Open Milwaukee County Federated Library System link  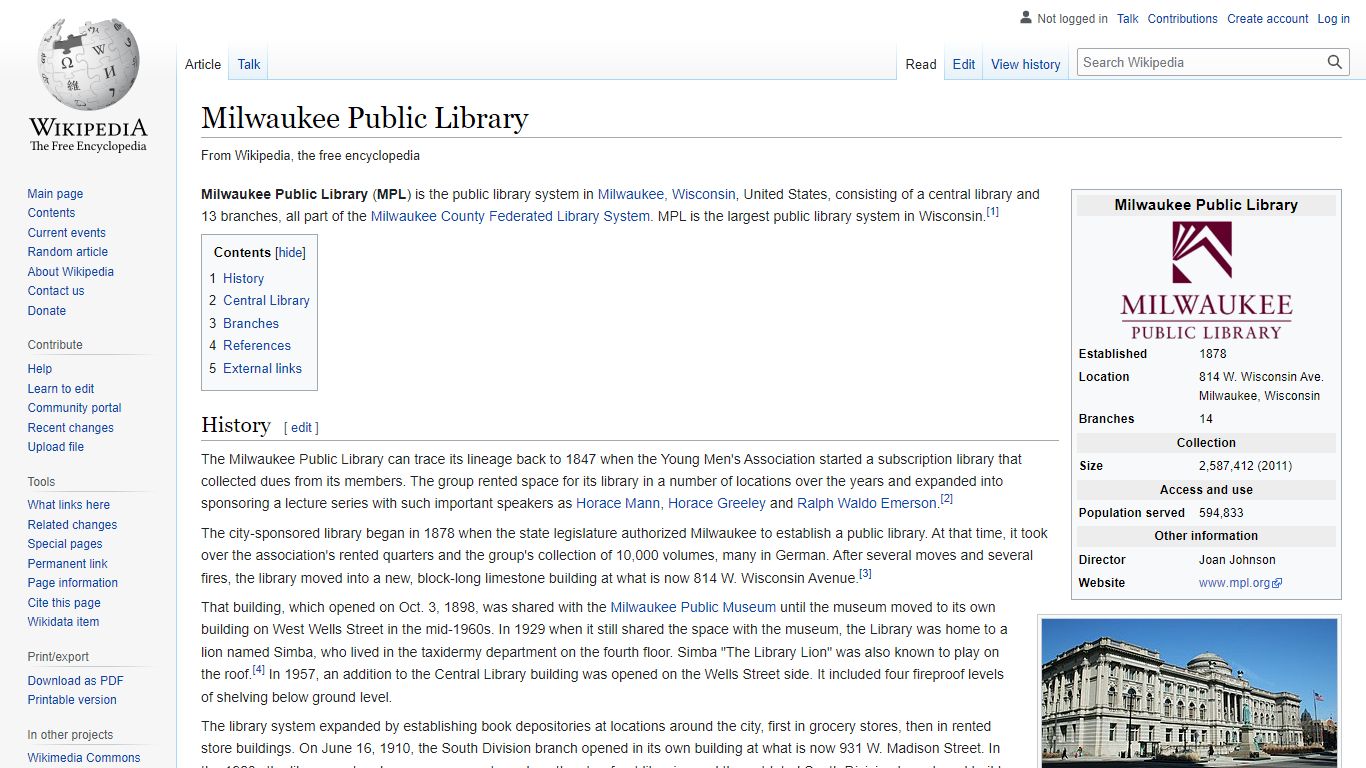510,216
